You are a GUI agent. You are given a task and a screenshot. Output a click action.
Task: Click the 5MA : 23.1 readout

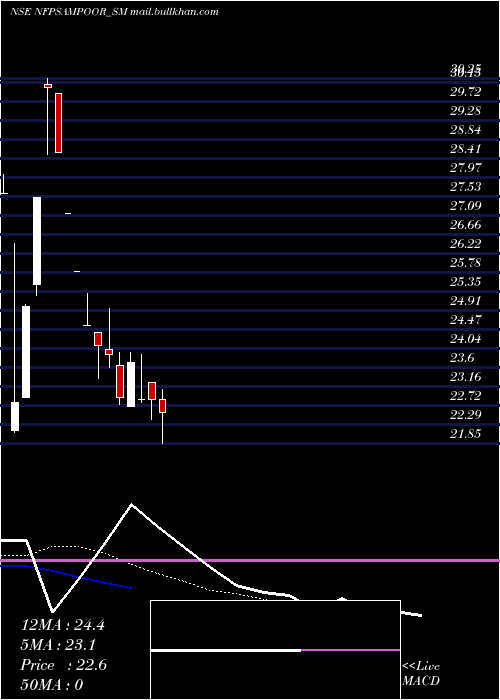(x=58, y=645)
